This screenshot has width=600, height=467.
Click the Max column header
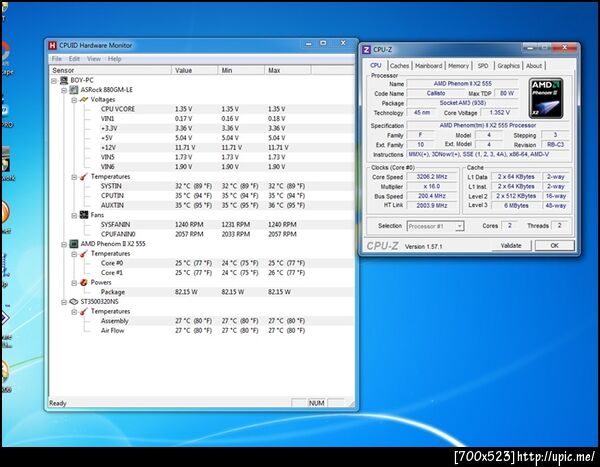click(288, 70)
